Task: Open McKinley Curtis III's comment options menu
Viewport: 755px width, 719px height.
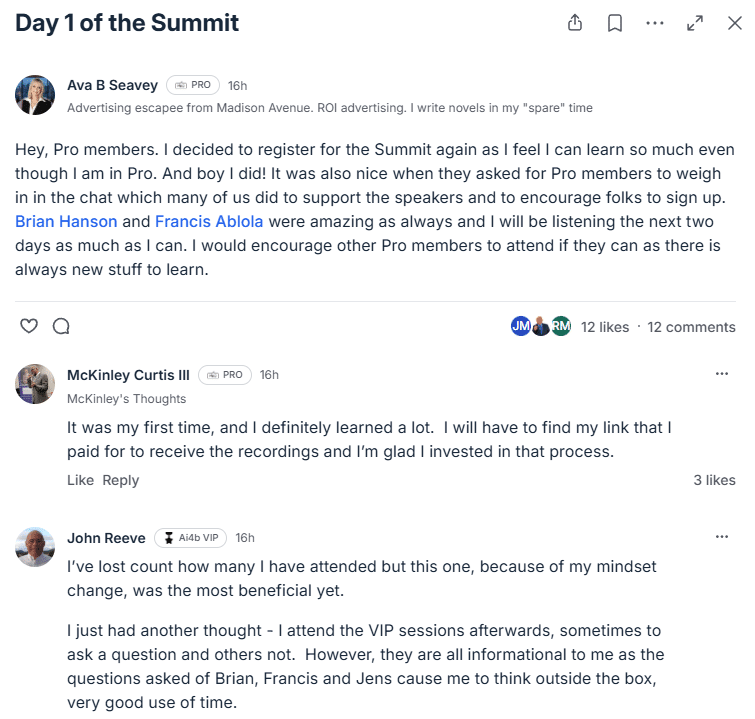Action: point(722,374)
